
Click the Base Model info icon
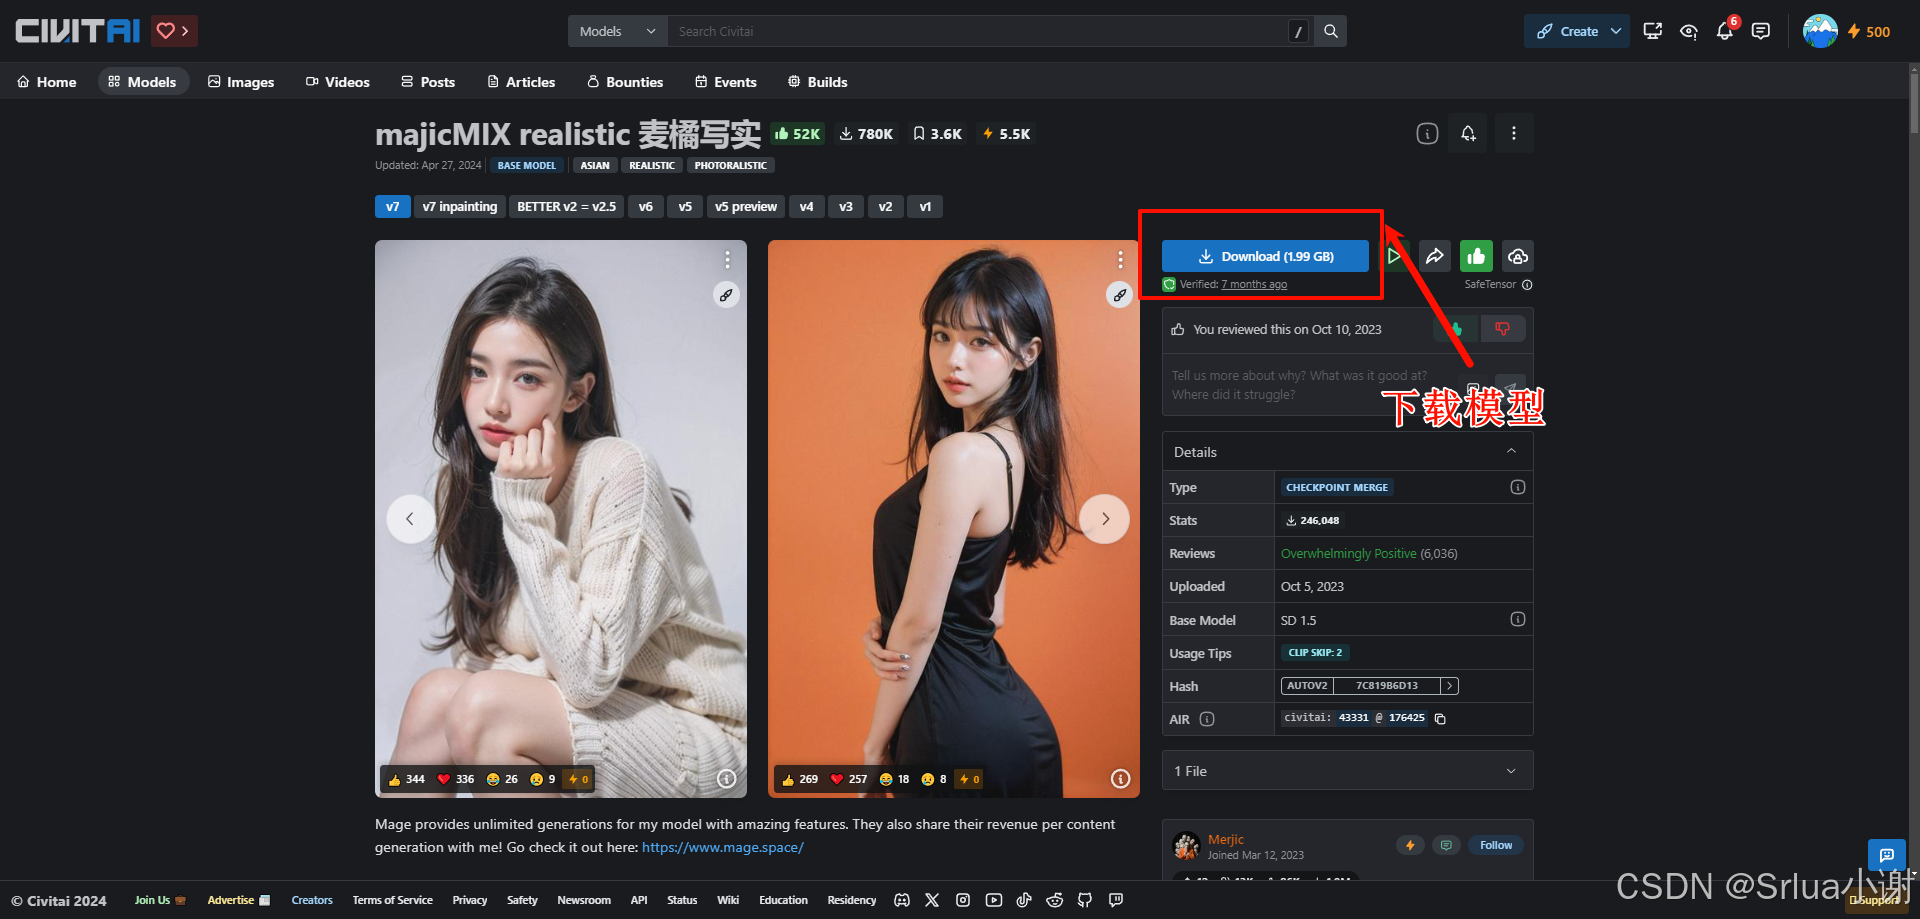click(1518, 619)
